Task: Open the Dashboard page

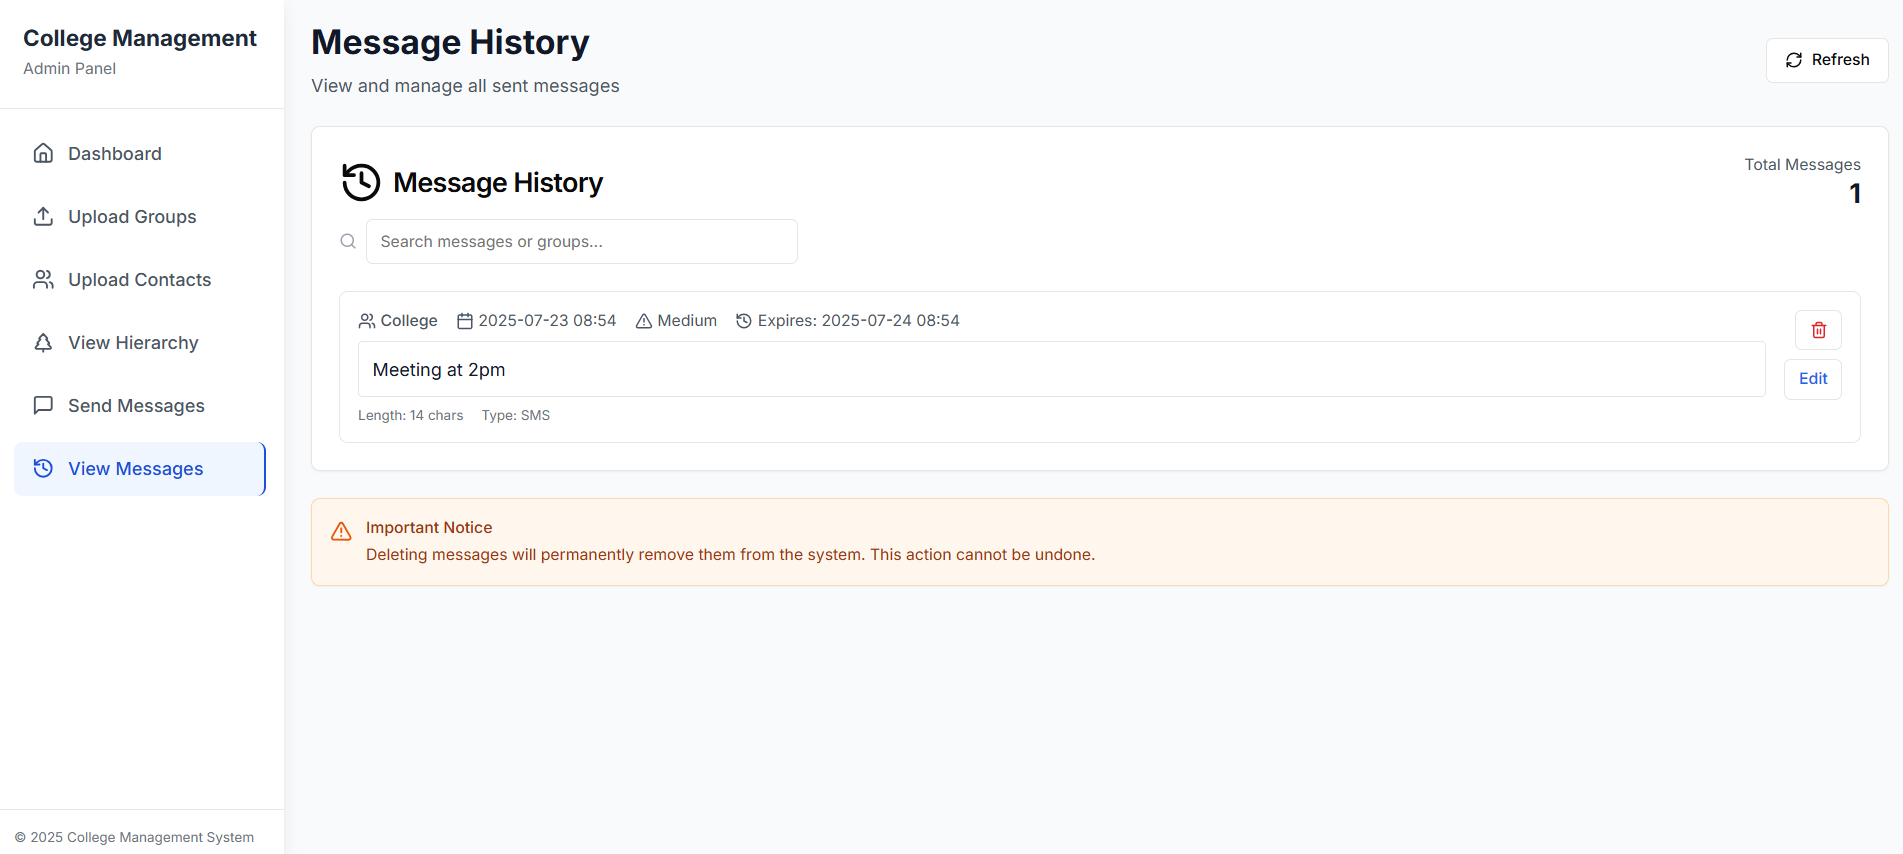Action: pos(140,153)
